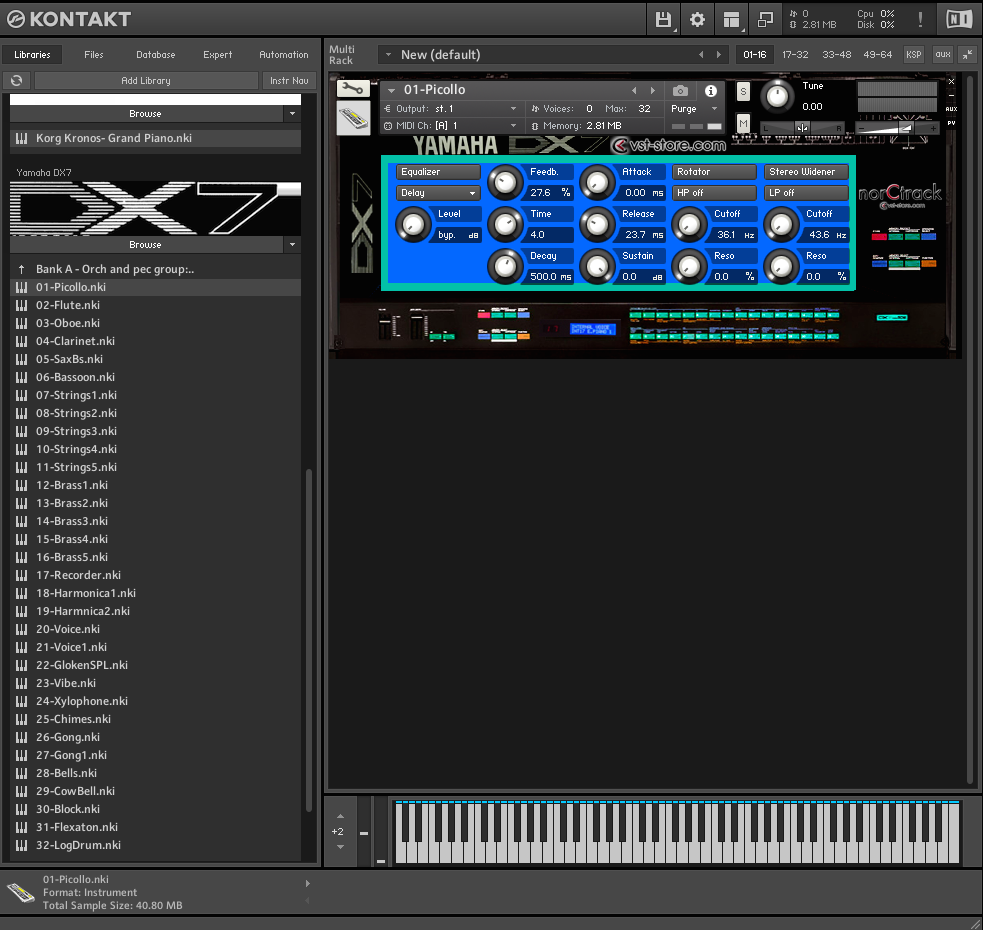
Task: Toggle the Rotator effect button
Action: (713, 172)
